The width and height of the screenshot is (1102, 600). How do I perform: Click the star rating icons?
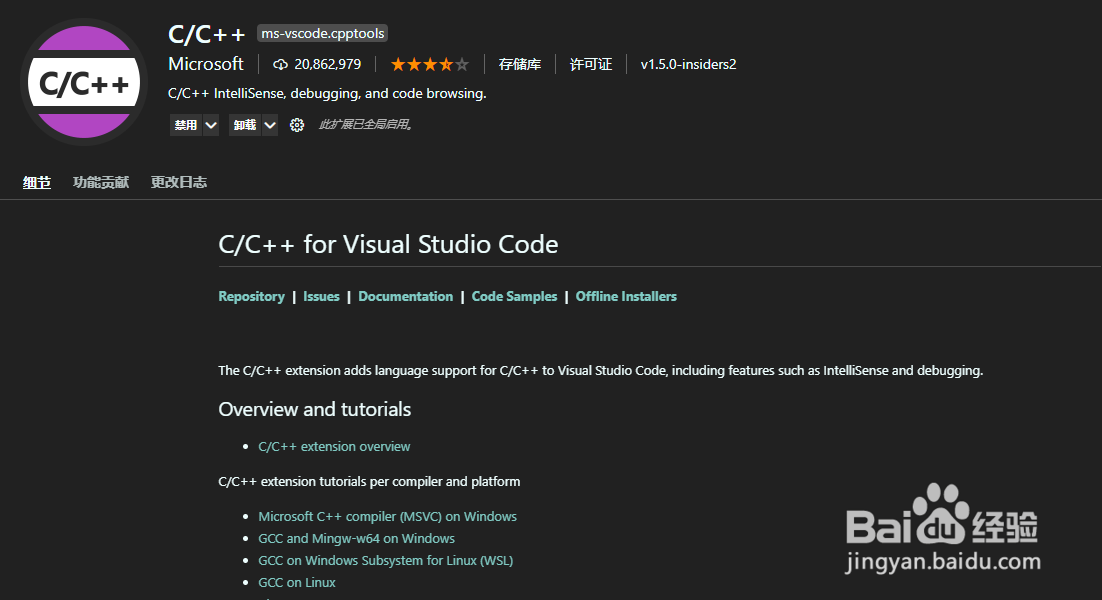coord(429,64)
